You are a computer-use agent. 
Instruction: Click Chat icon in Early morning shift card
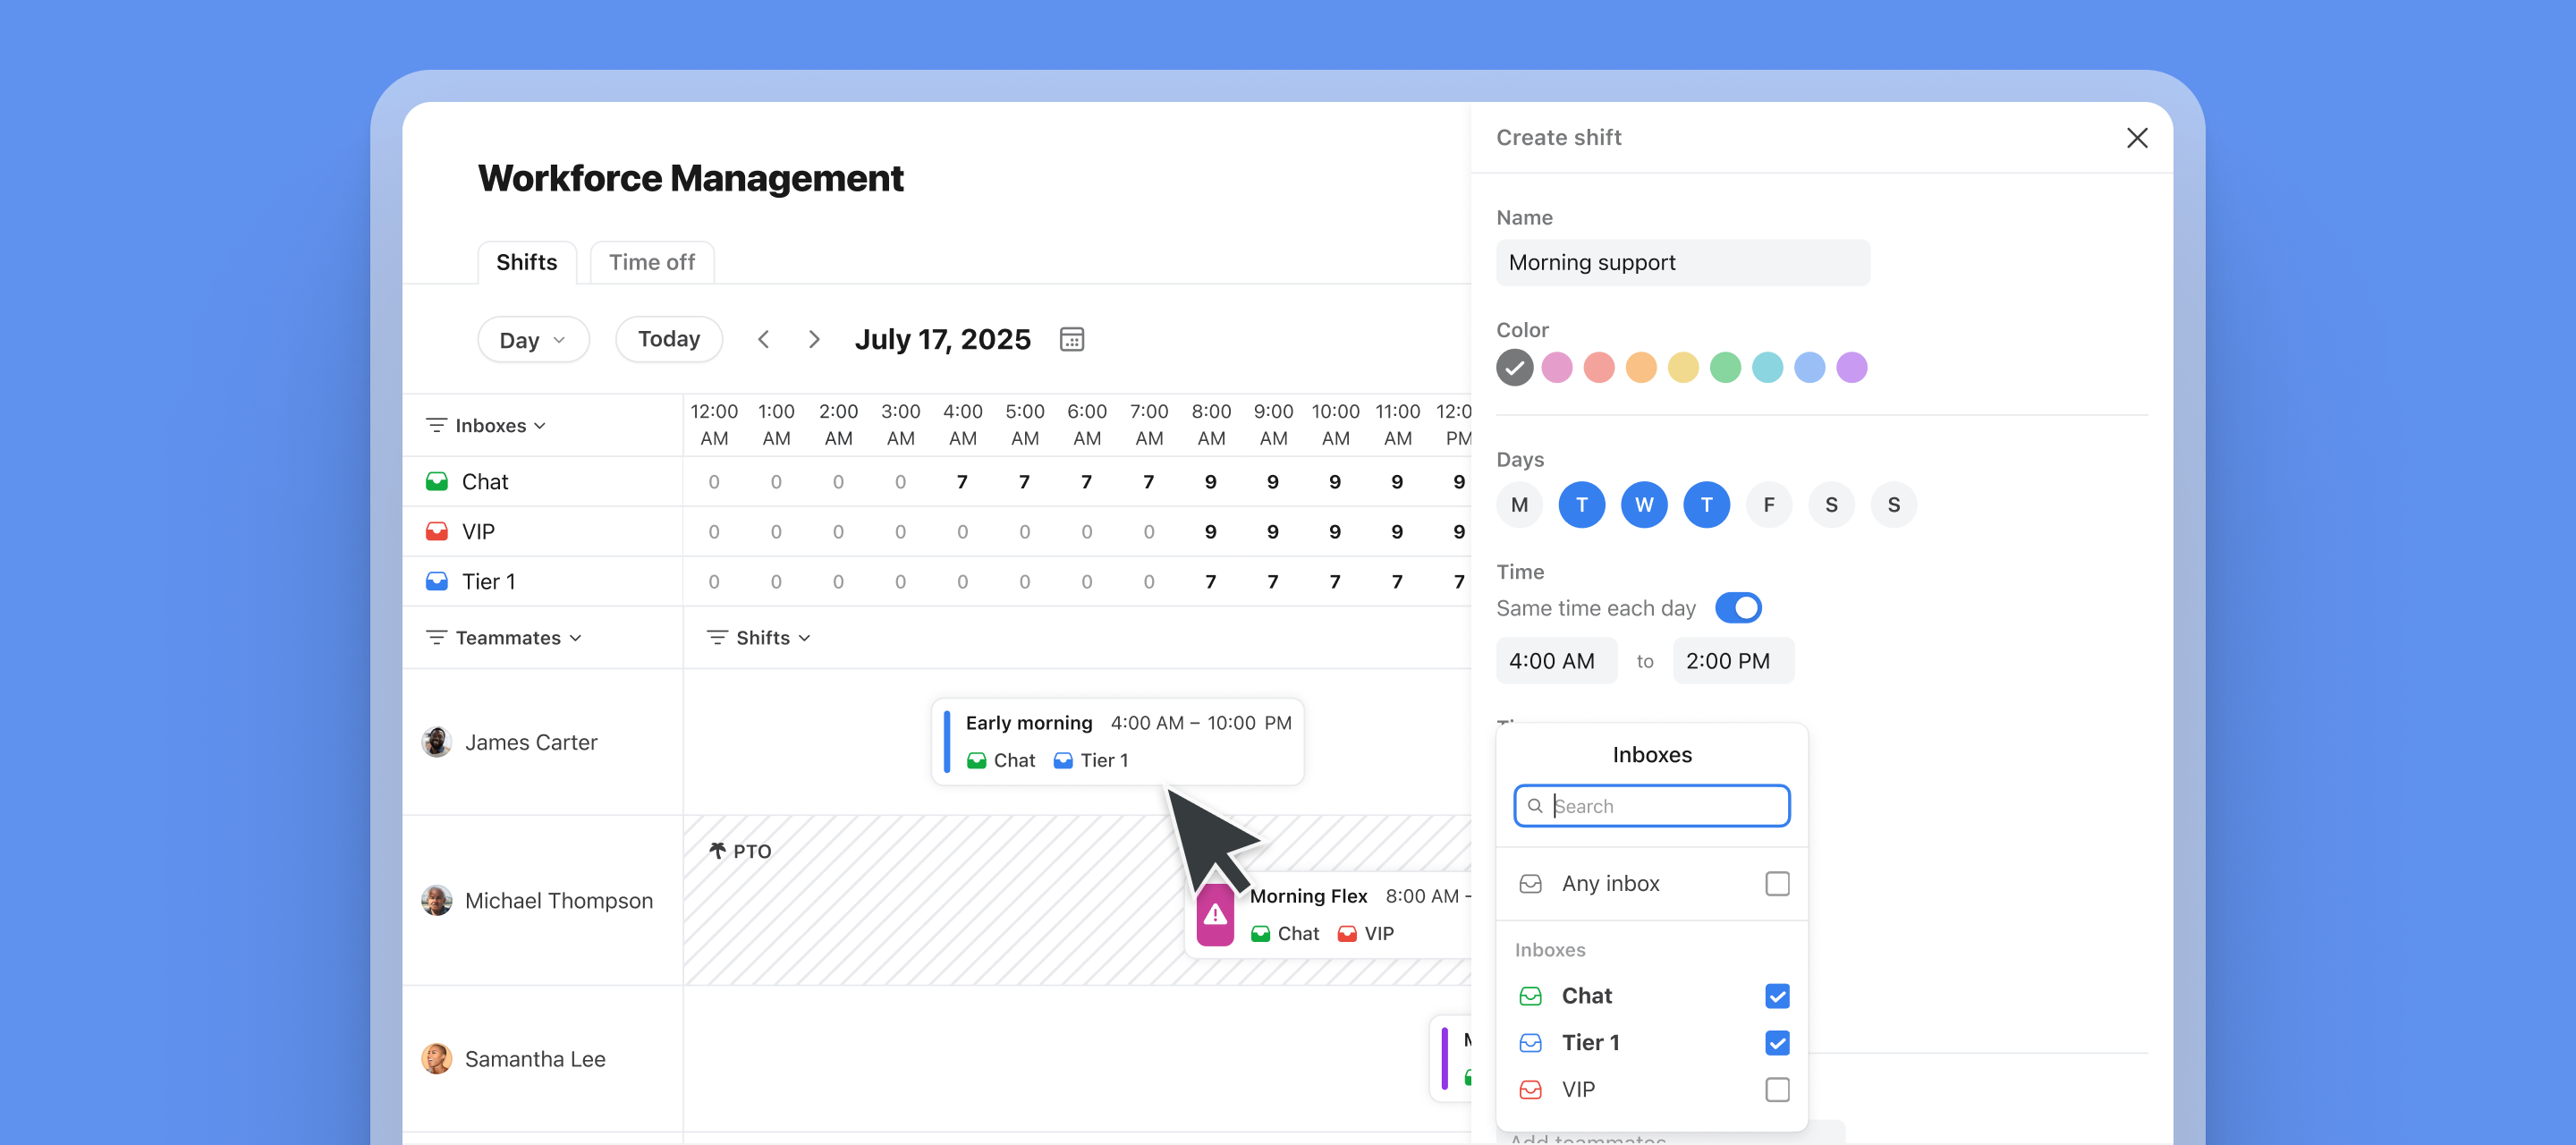(977, 761)
